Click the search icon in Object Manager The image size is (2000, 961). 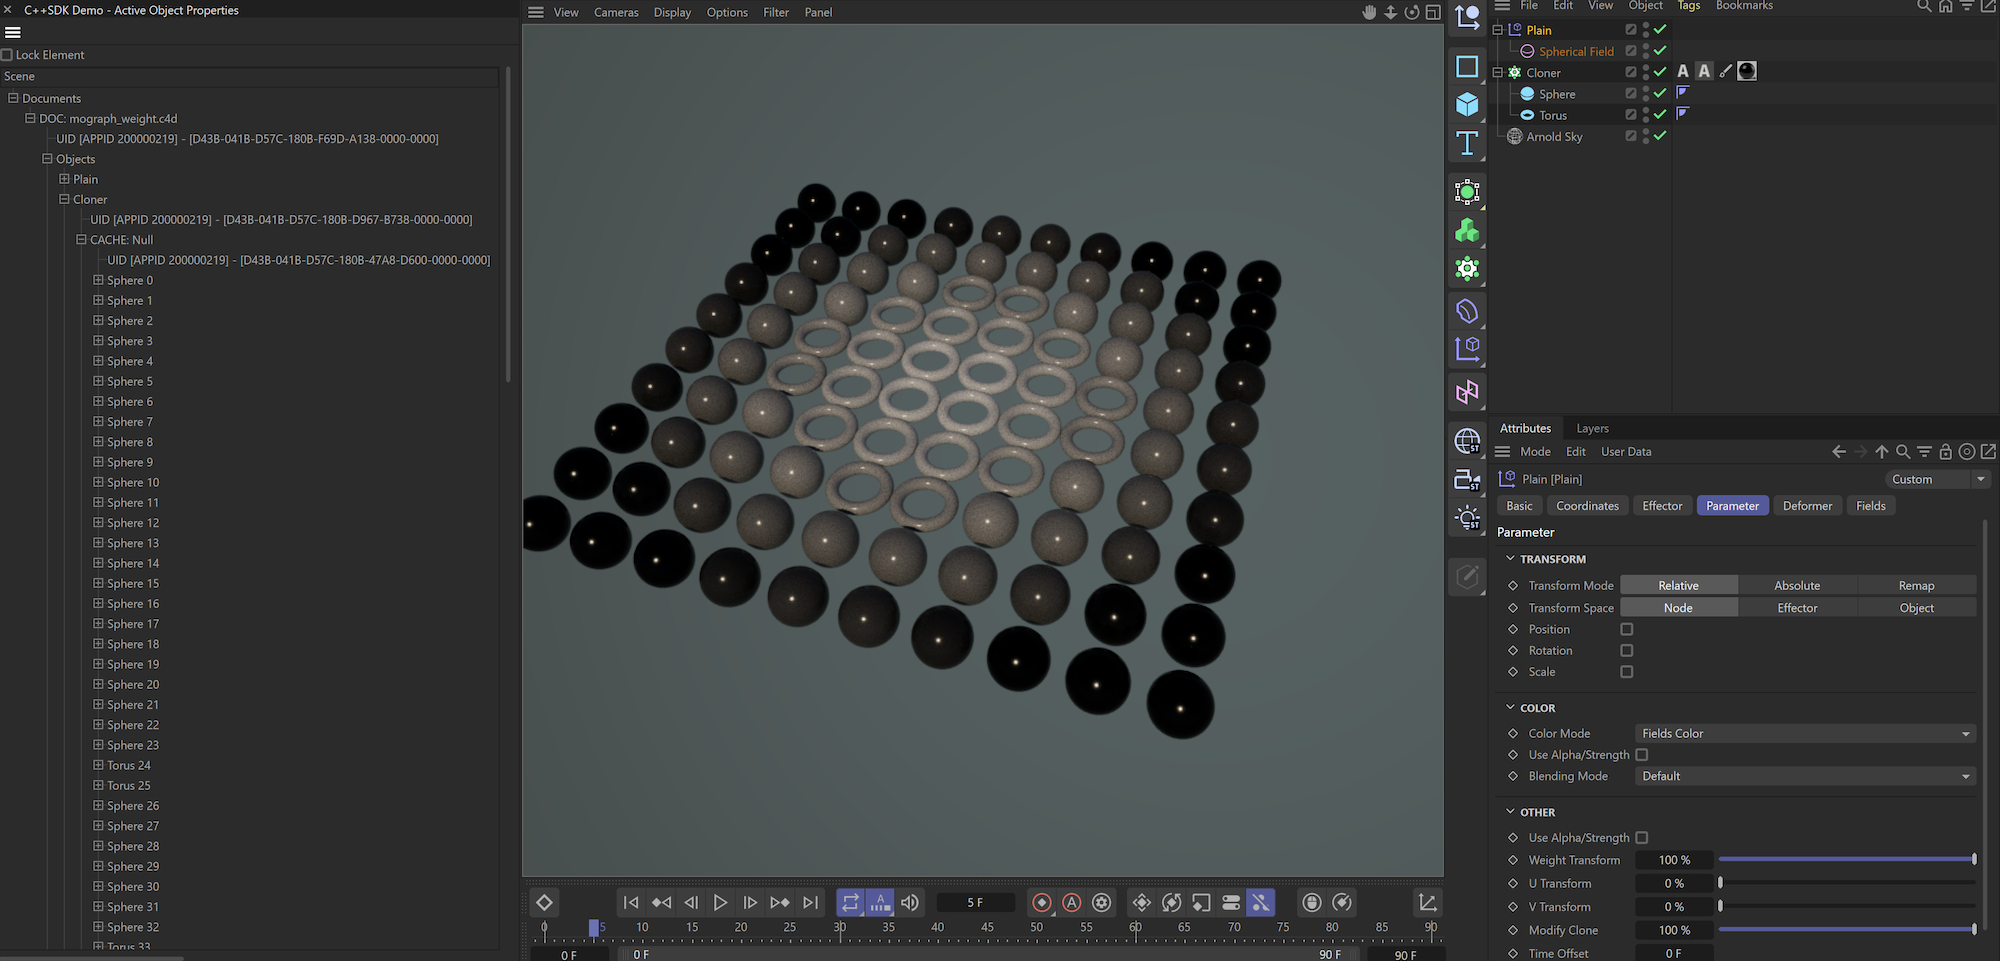[x=1924, y=6]
